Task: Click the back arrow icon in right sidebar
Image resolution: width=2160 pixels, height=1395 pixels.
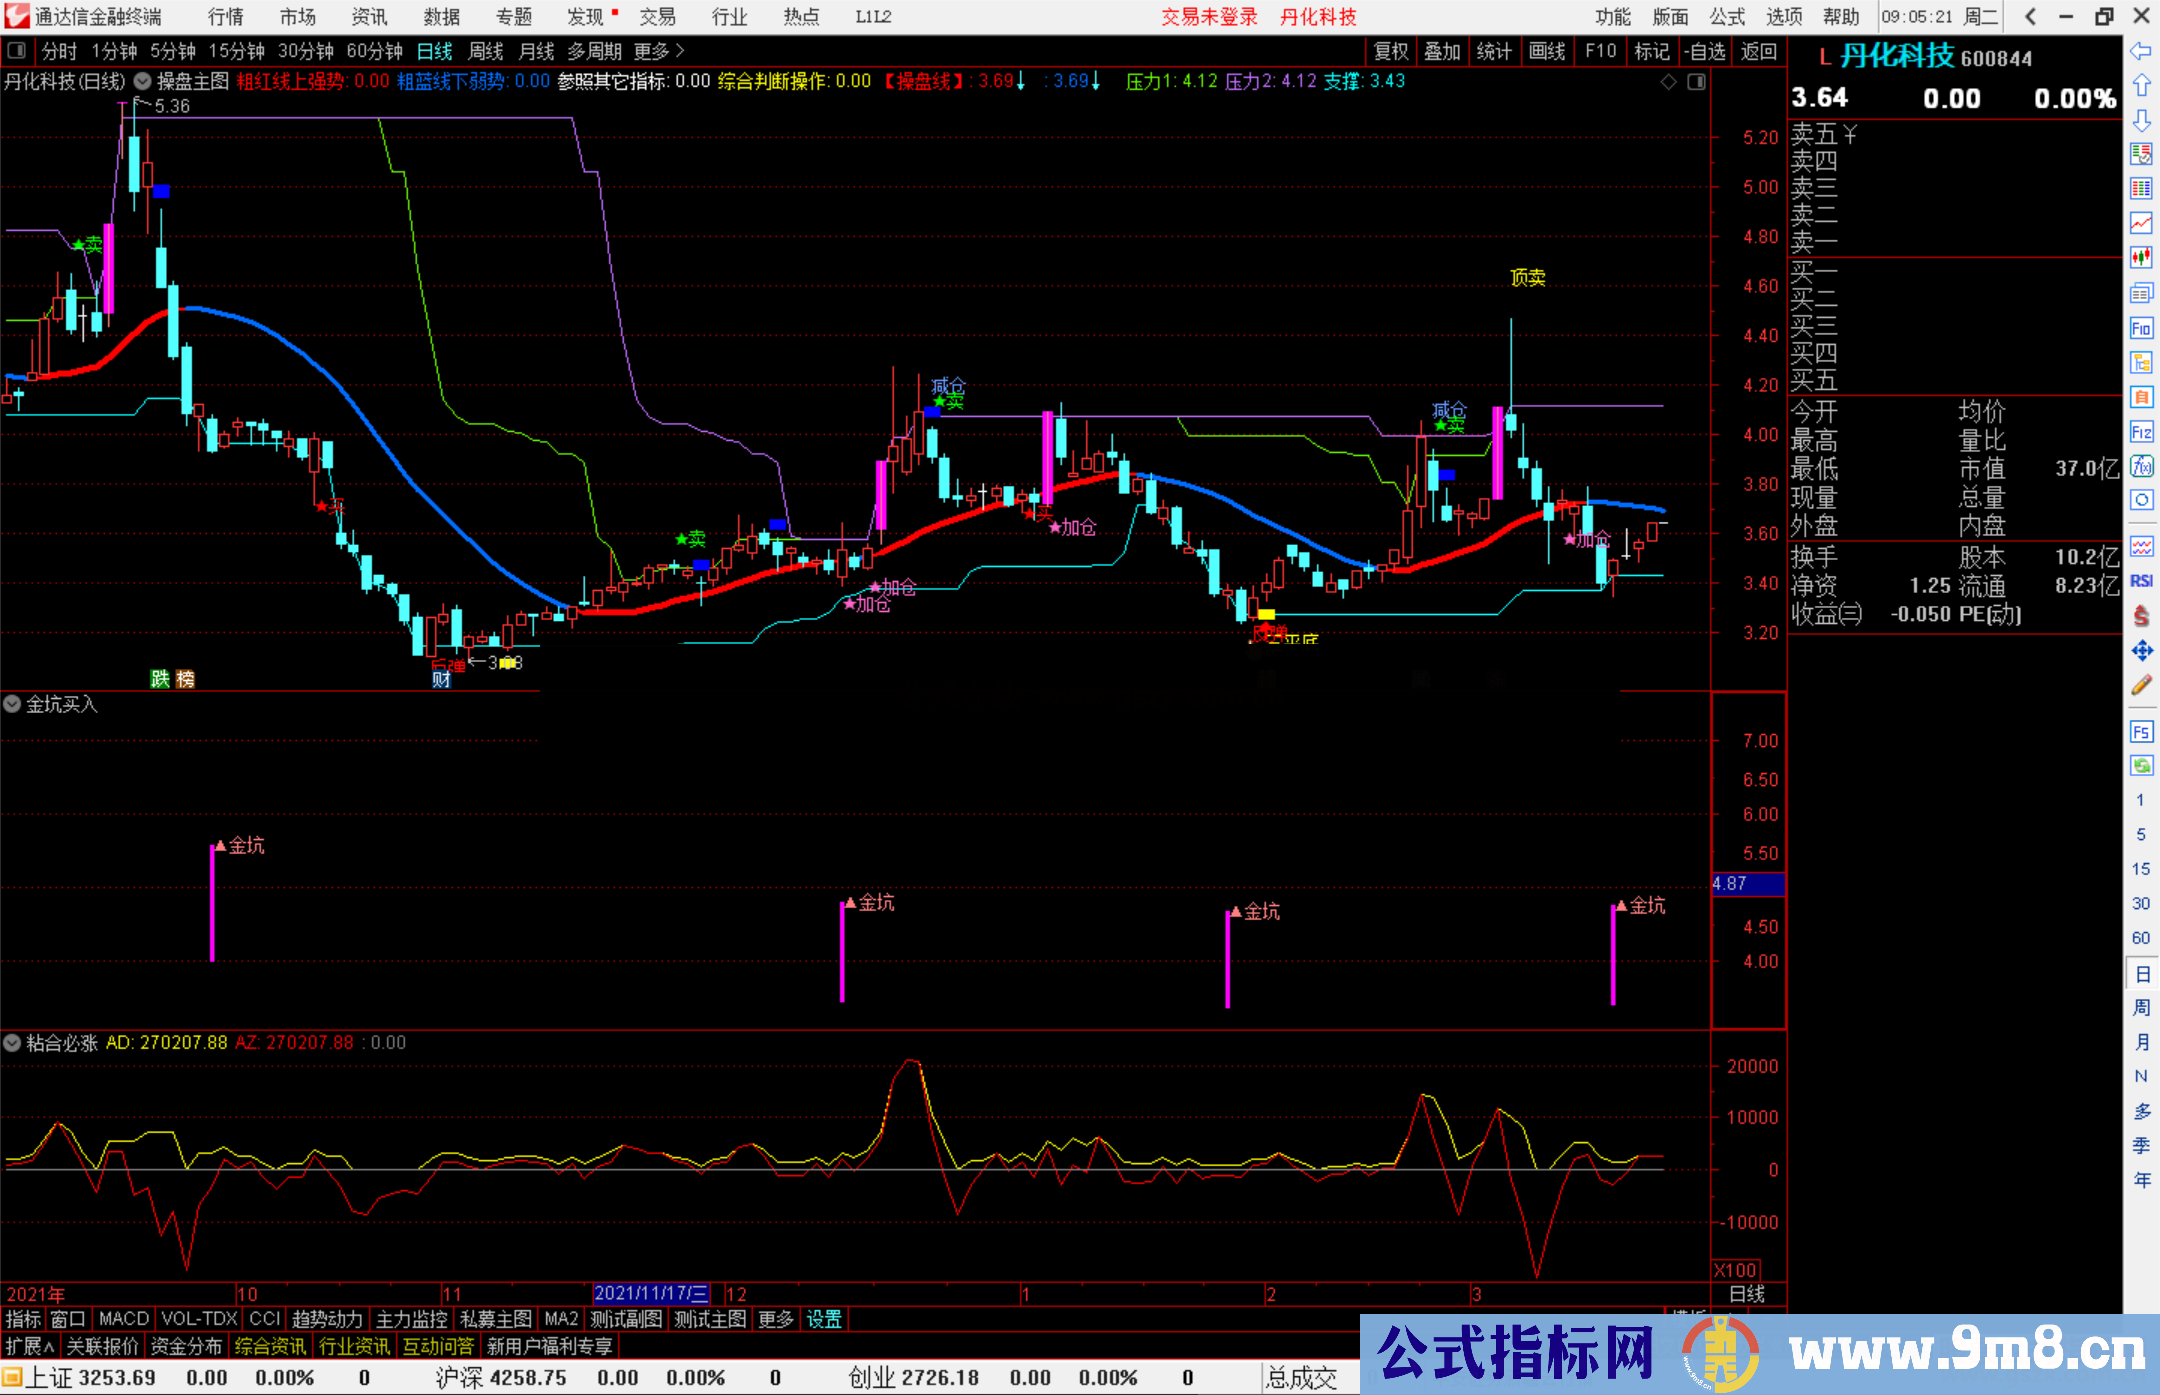Action: 2140,50
